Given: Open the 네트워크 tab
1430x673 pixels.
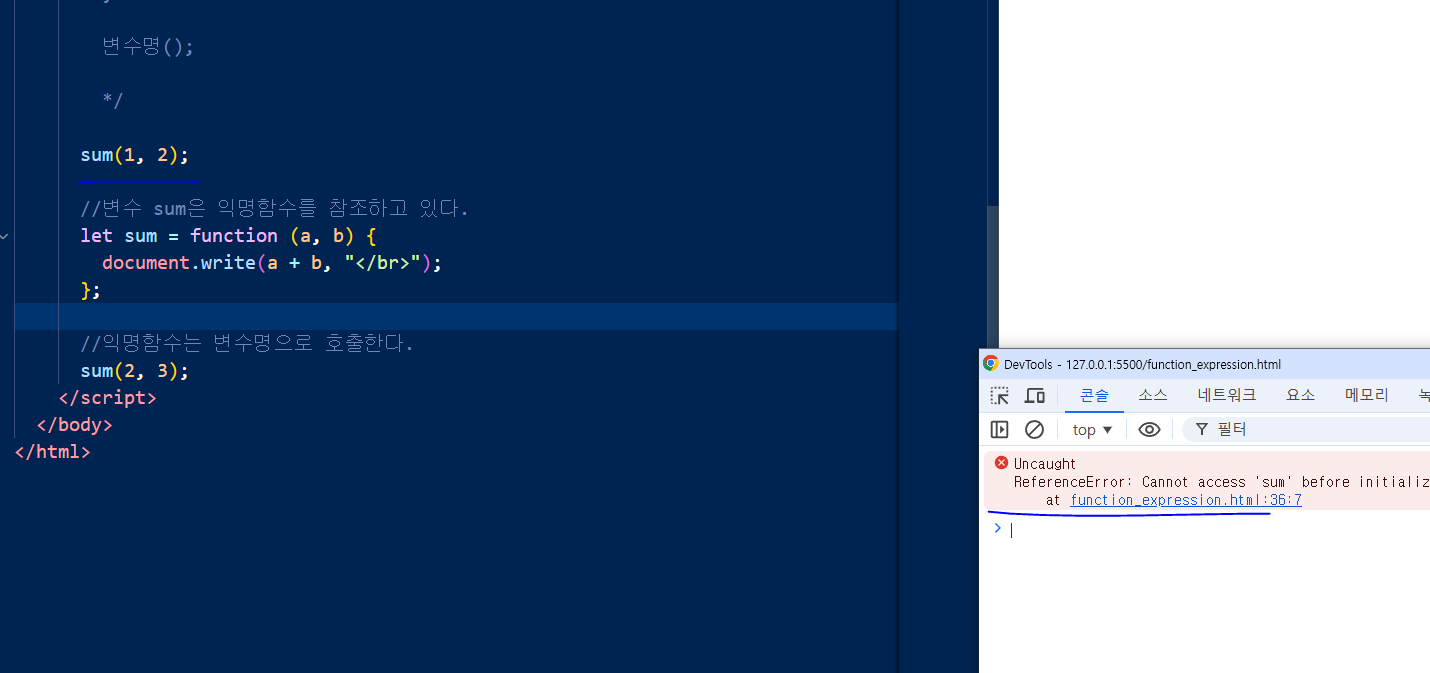Looking at the screenshot, I should click(1227, 395).
